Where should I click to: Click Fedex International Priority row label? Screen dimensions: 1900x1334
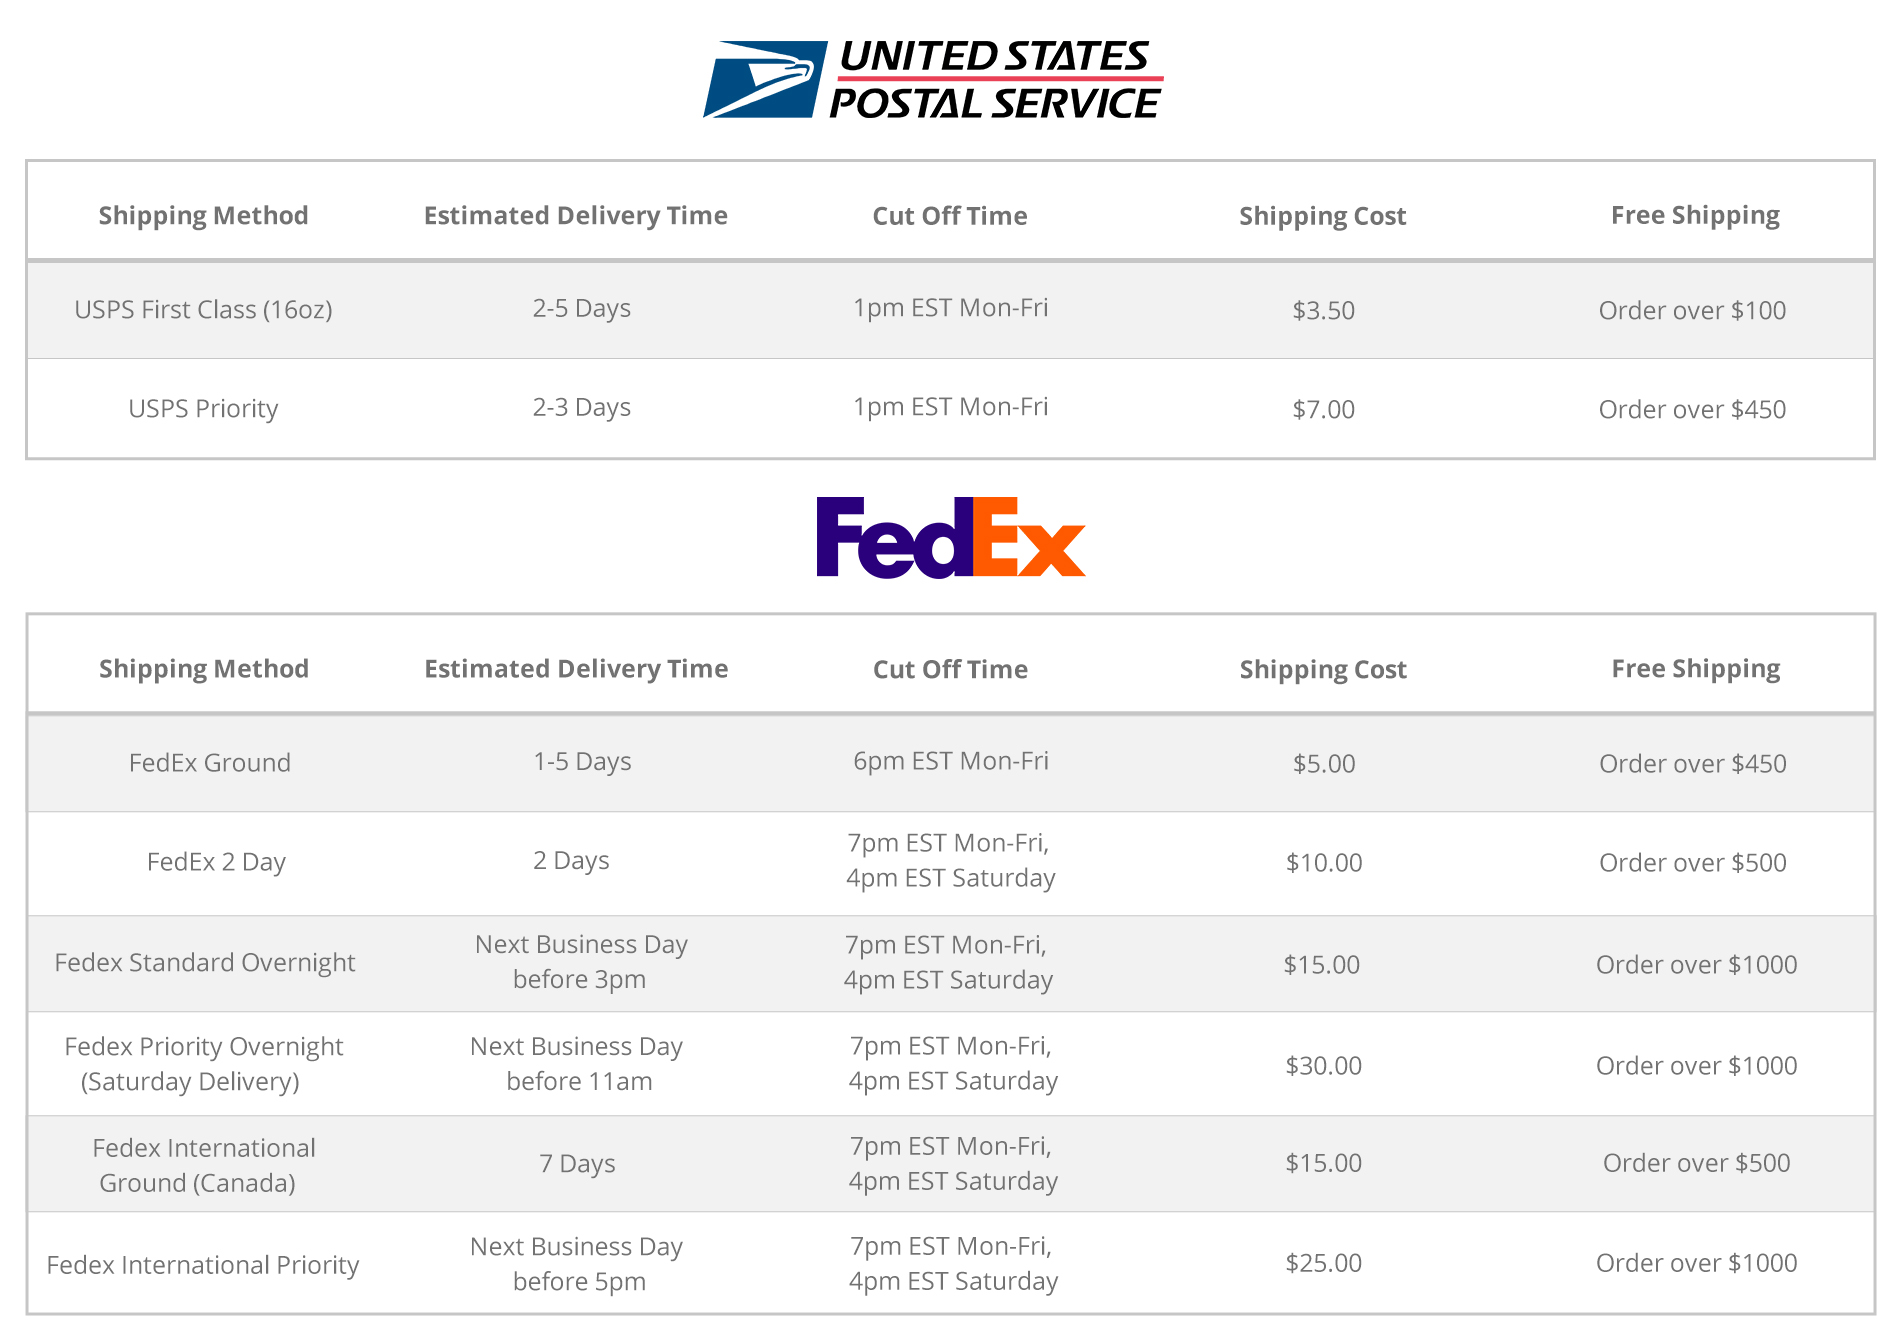tap(203, 1265)
